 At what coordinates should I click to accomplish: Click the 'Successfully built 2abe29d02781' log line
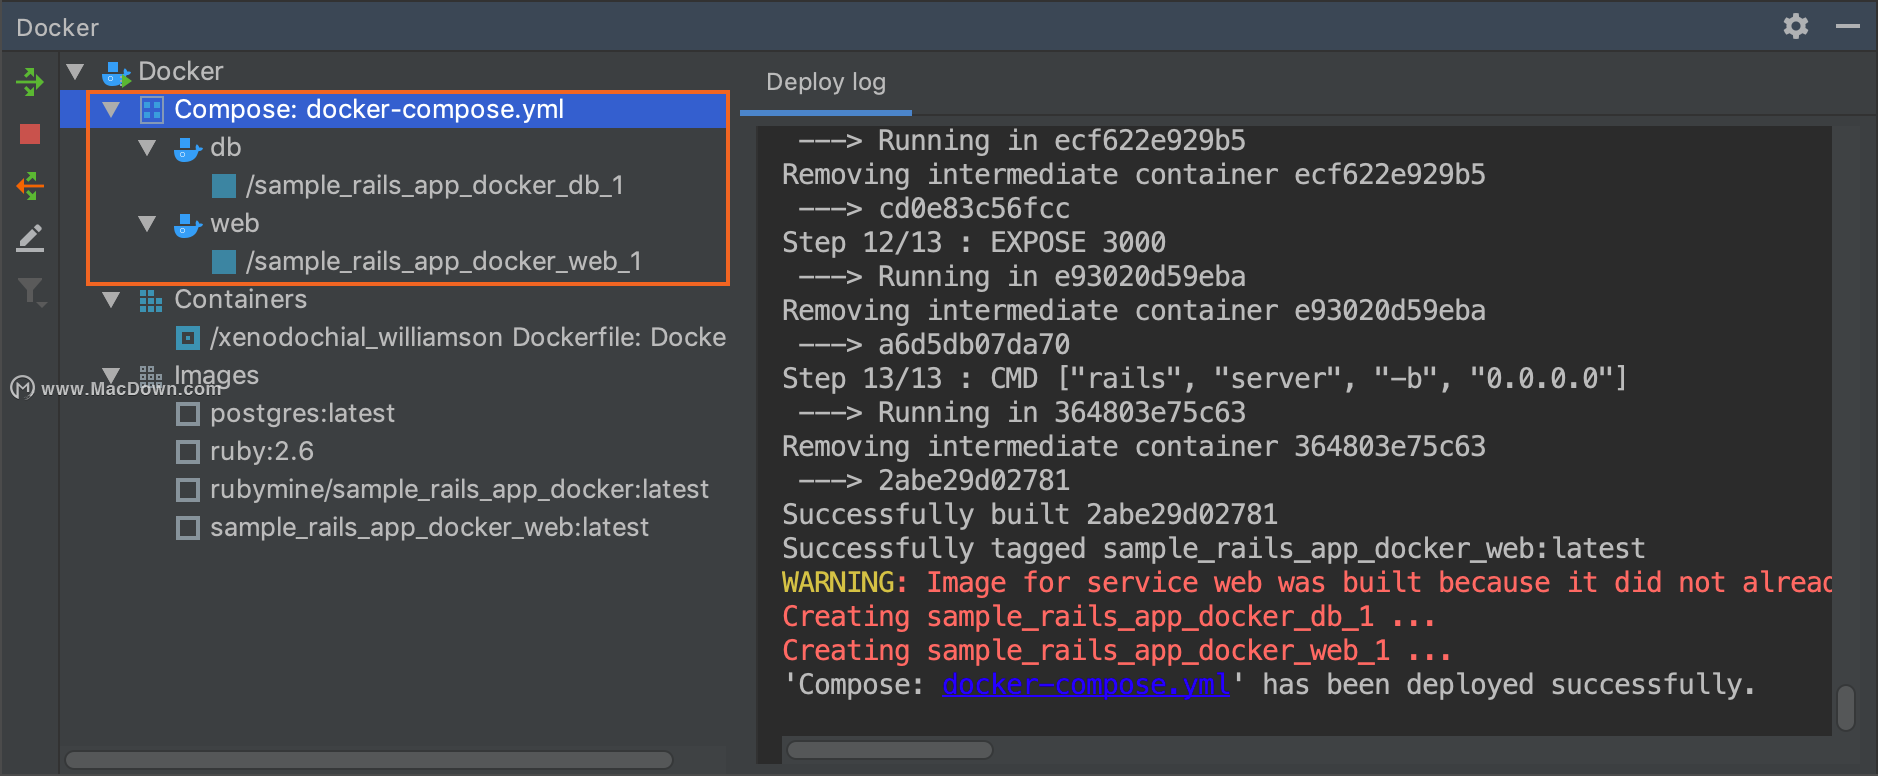pyautogui.click(x=1030, y=515)
